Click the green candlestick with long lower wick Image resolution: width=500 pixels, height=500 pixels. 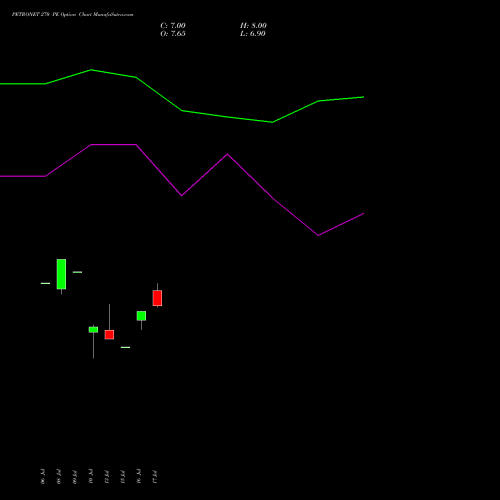(x=93, y=330)
